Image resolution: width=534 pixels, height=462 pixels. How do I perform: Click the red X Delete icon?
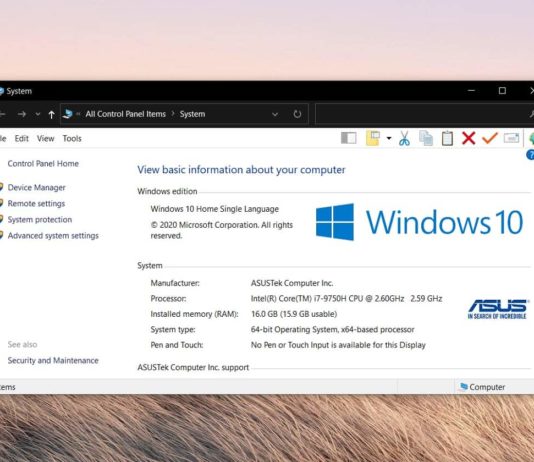pyautogui.click(x=469, y=138)
